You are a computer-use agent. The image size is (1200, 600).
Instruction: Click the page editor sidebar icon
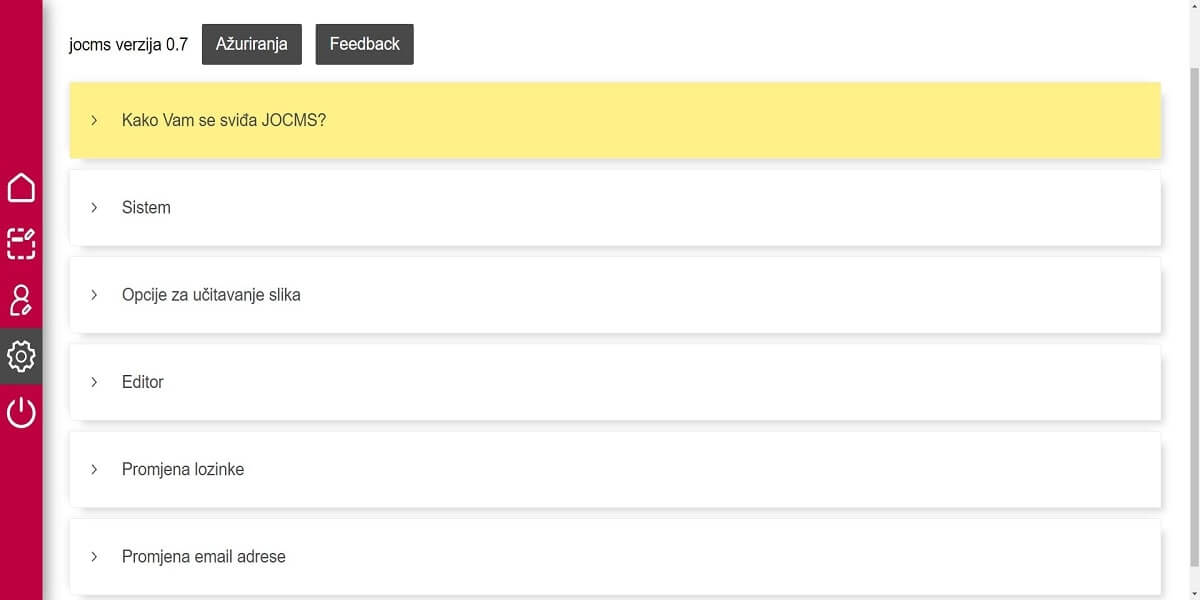pyautogui.click(x=21, y=244)
